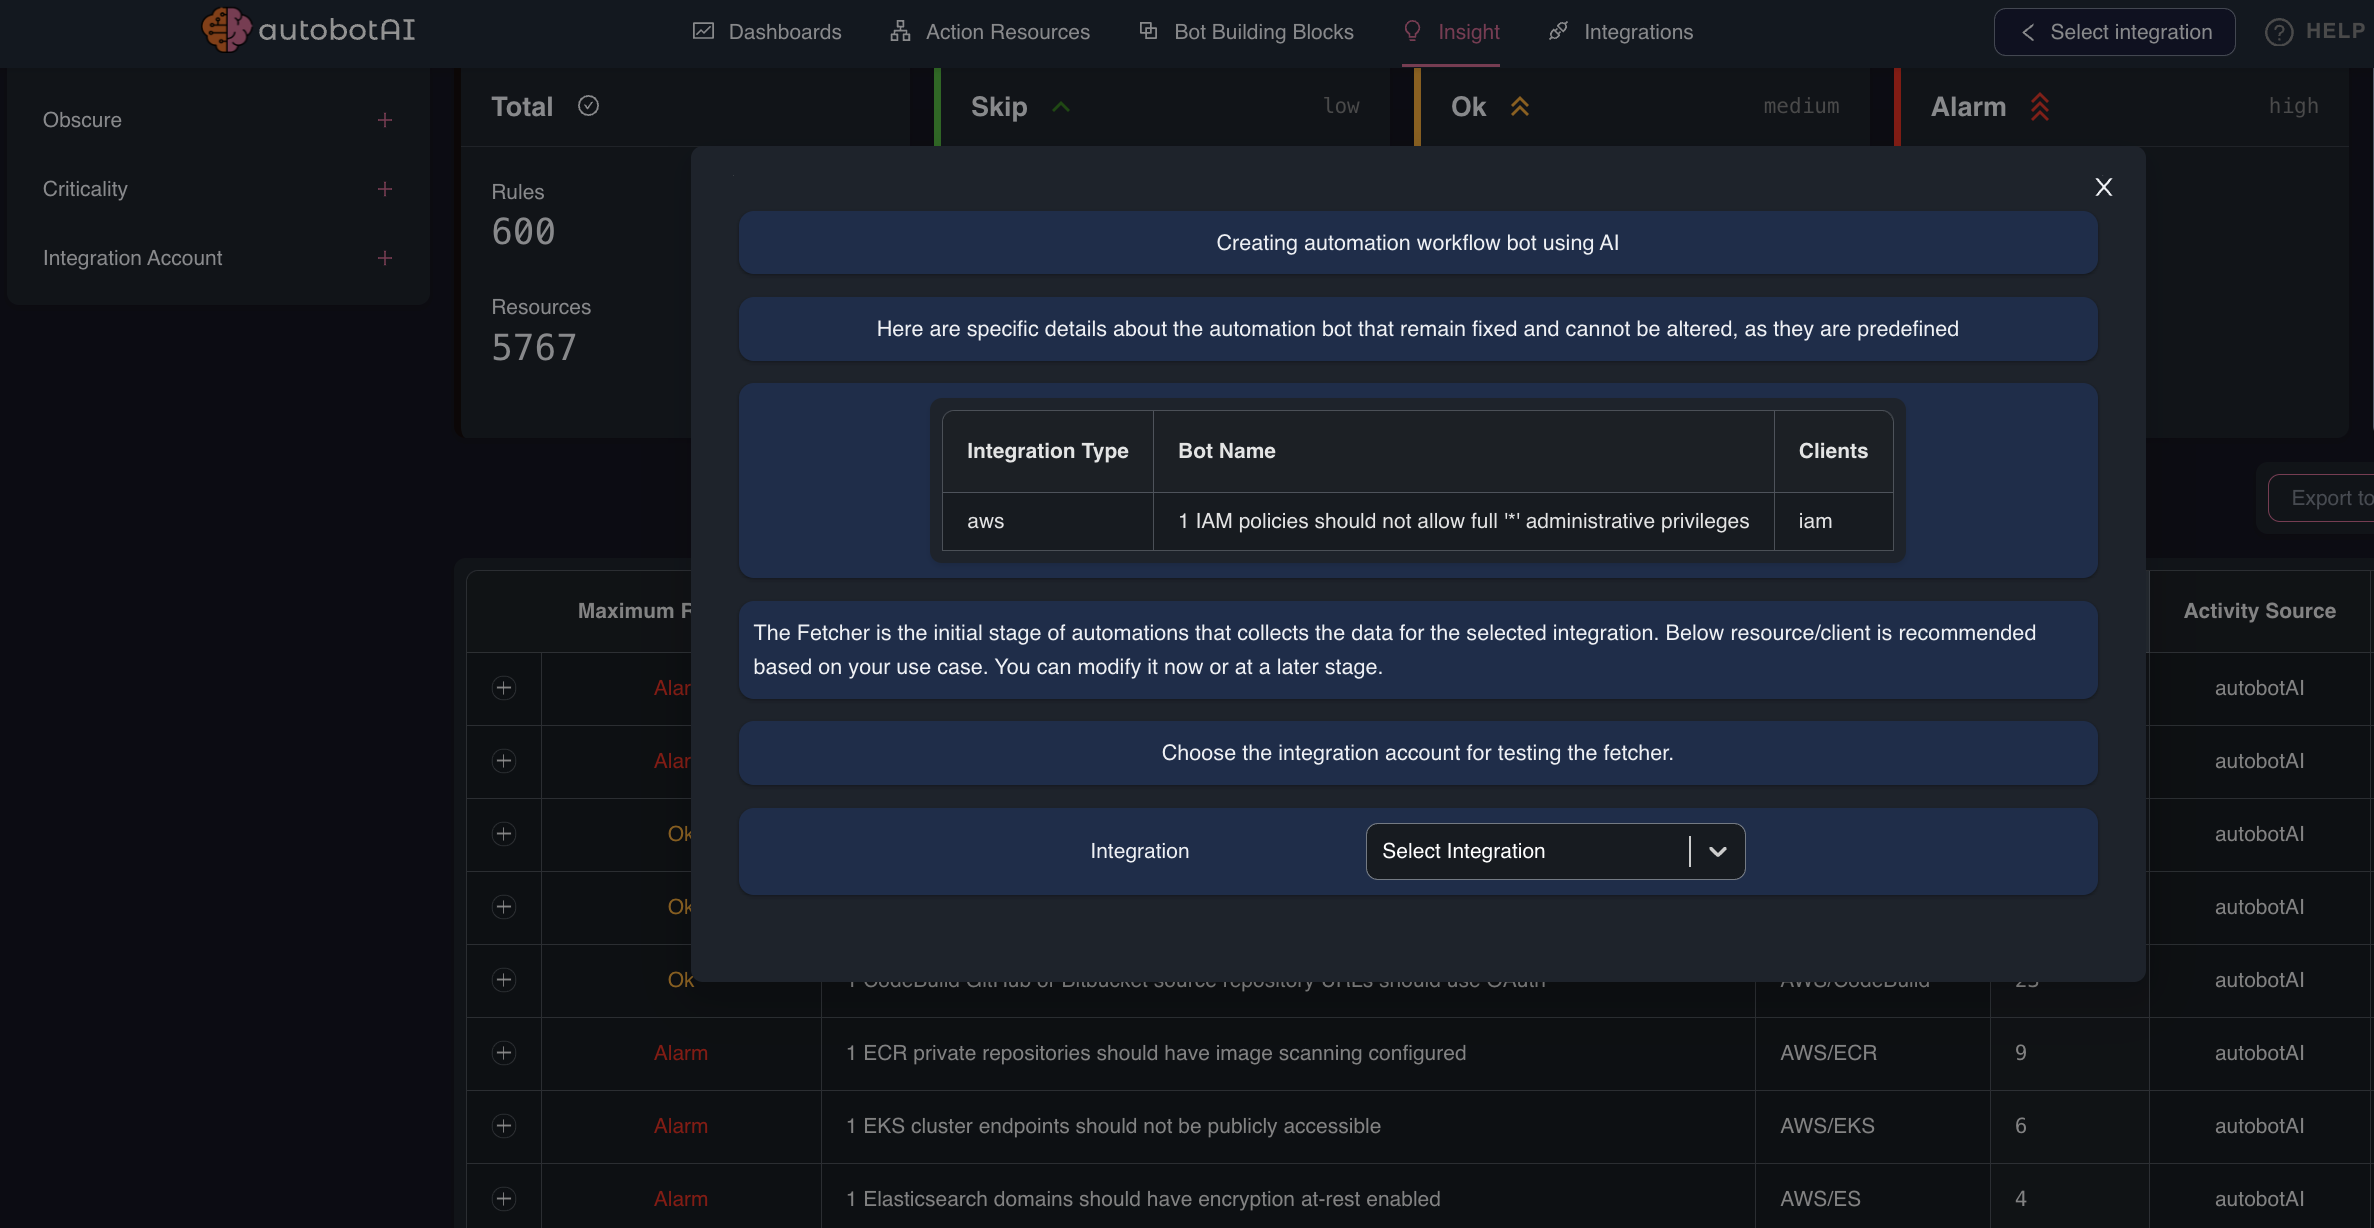Expand the ECR image scanning row
Image resolution: width=2374 pixels, height=1228 pixels.
tap(504, 1053)
